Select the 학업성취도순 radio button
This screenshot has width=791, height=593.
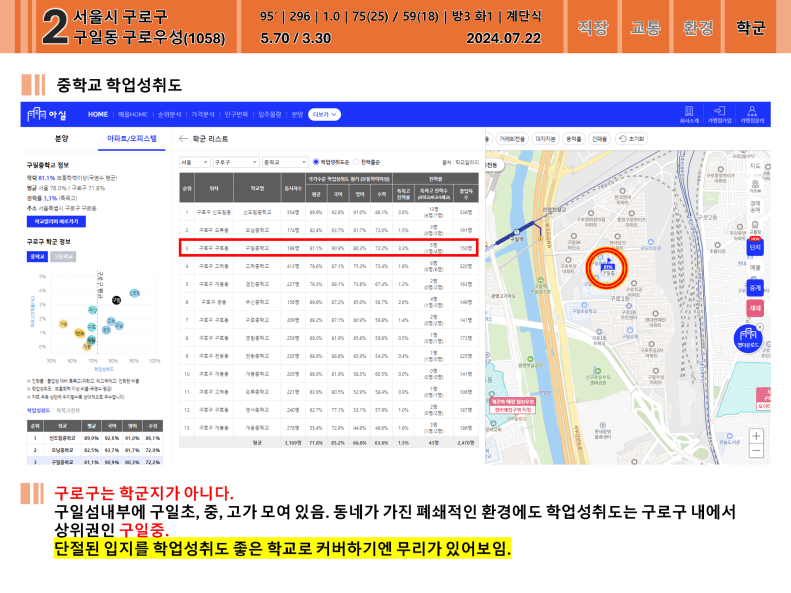tap(316, 162)
